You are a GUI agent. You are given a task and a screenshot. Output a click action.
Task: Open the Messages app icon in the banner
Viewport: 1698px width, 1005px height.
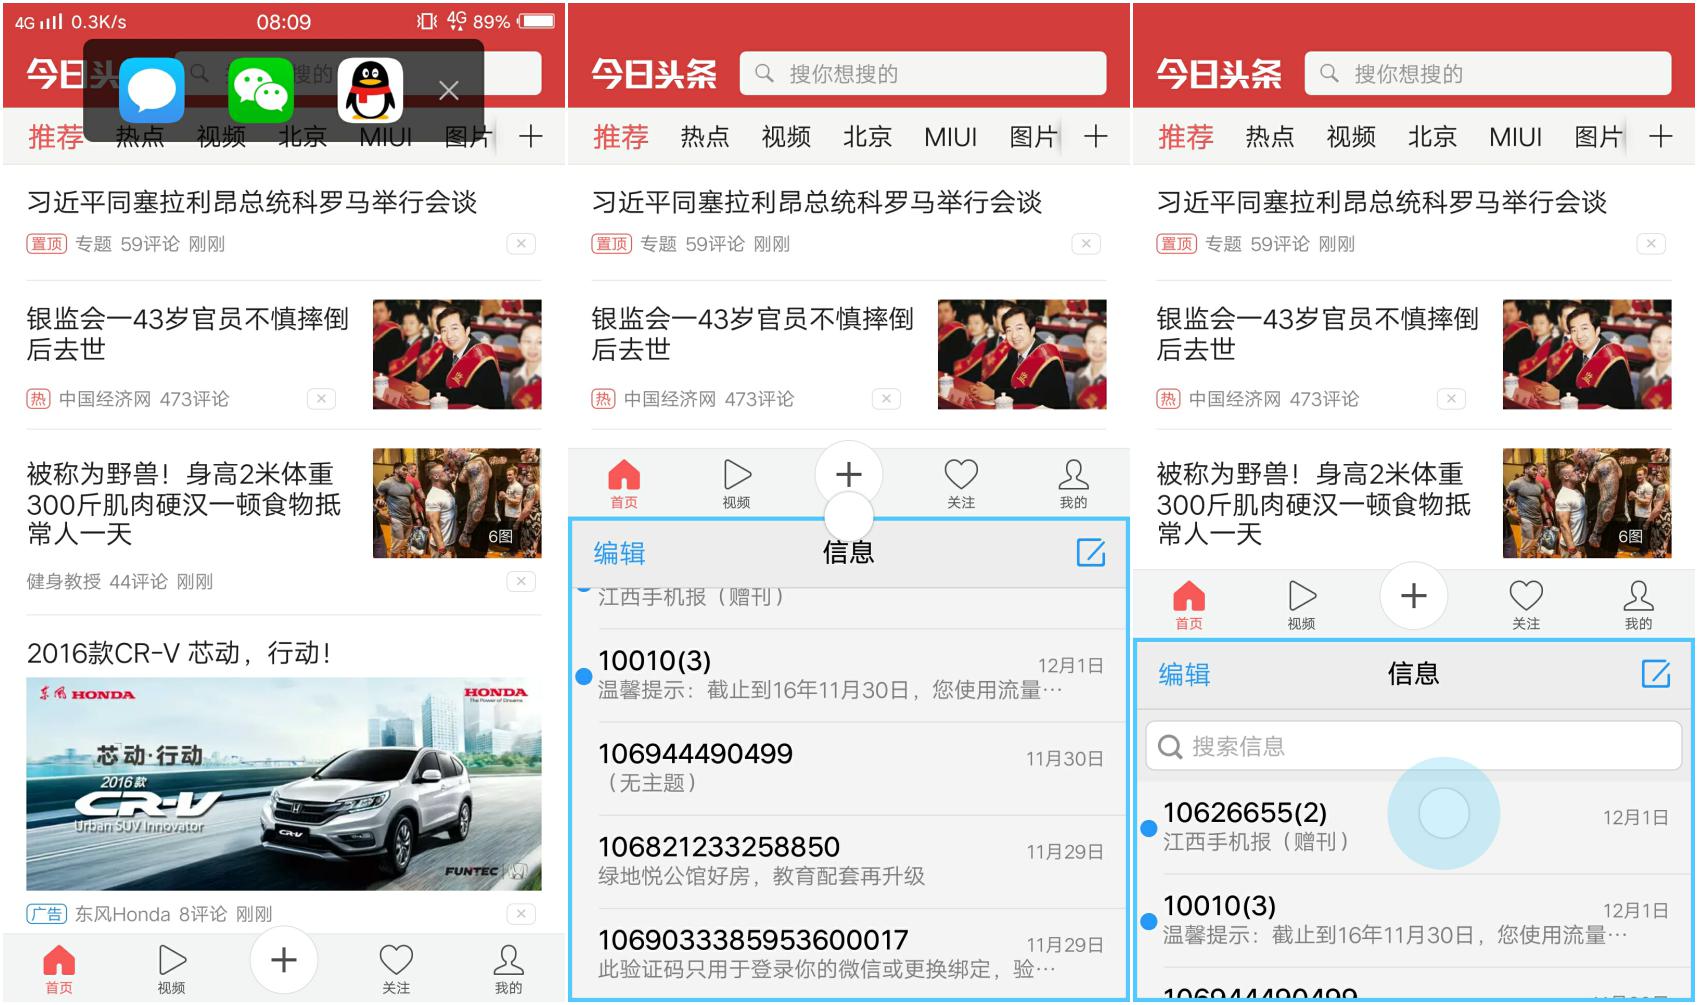coord(151,91)
